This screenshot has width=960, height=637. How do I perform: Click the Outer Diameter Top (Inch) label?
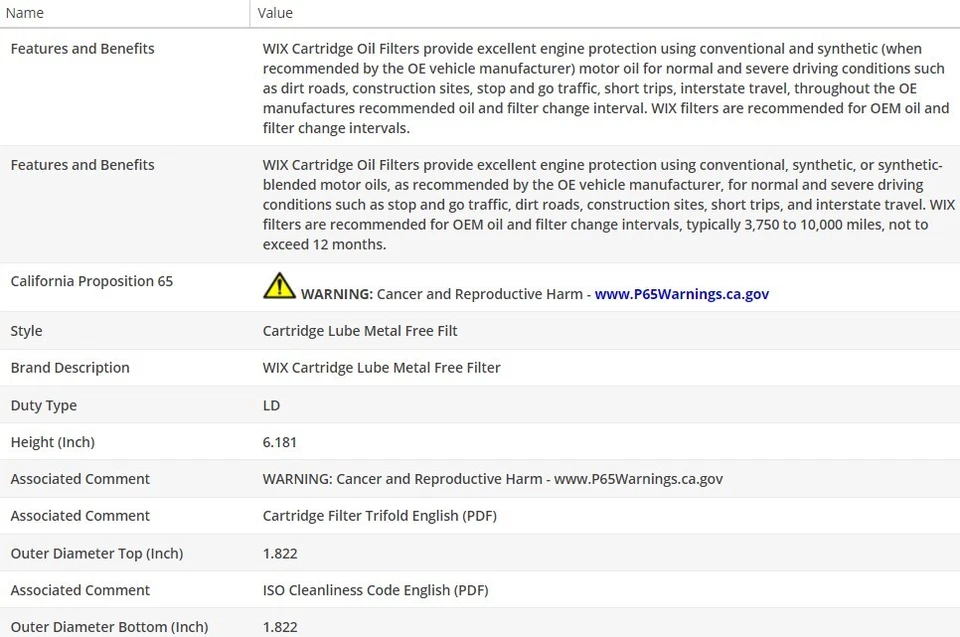click(x=97, y=553)
